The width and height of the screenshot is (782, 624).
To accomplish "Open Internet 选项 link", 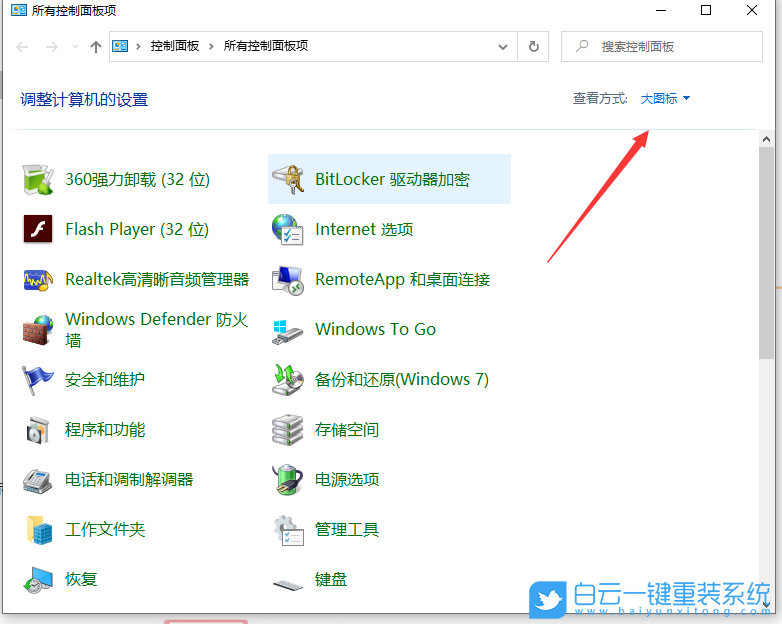I will pos(364,229).
